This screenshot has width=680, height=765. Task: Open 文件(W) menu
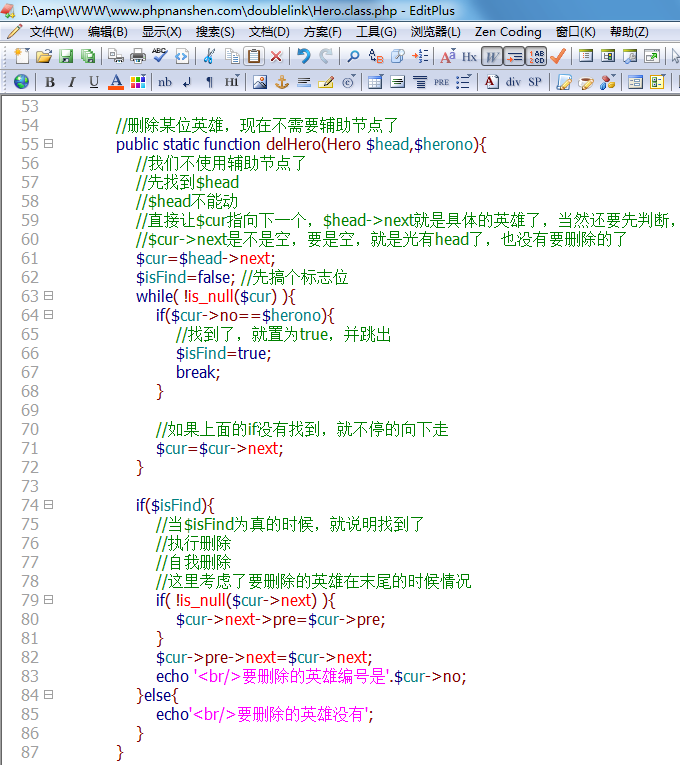51,32
